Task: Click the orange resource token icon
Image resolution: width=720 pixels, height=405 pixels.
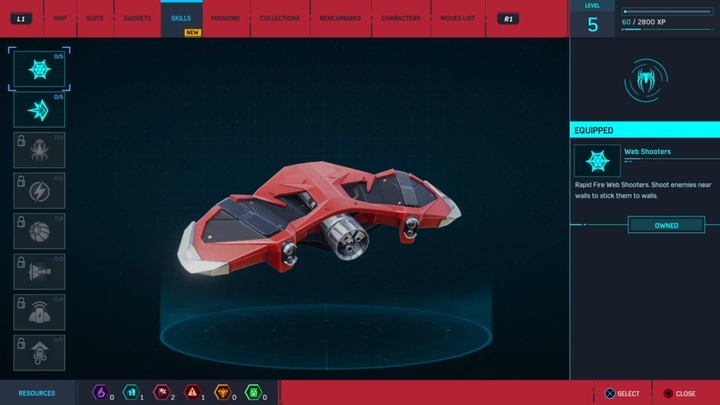Action: [x=223, y=393]
